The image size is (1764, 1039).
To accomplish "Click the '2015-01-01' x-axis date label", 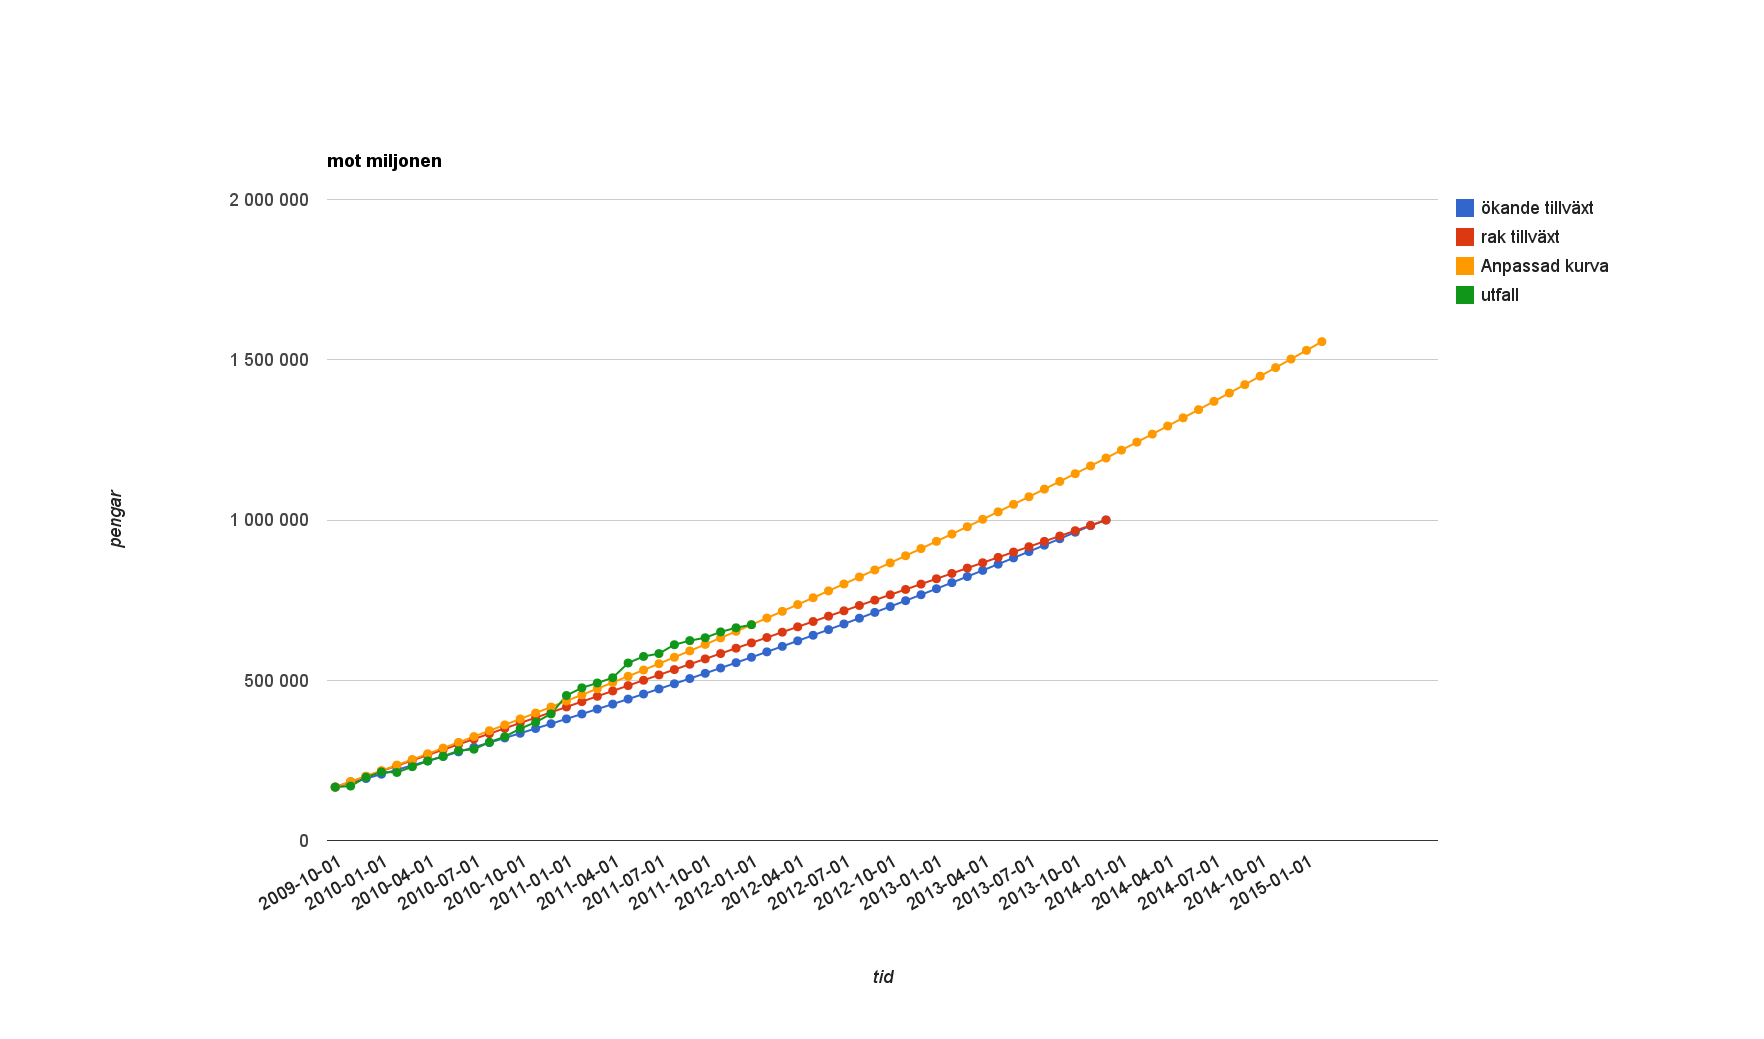I will coord(1272,884).
